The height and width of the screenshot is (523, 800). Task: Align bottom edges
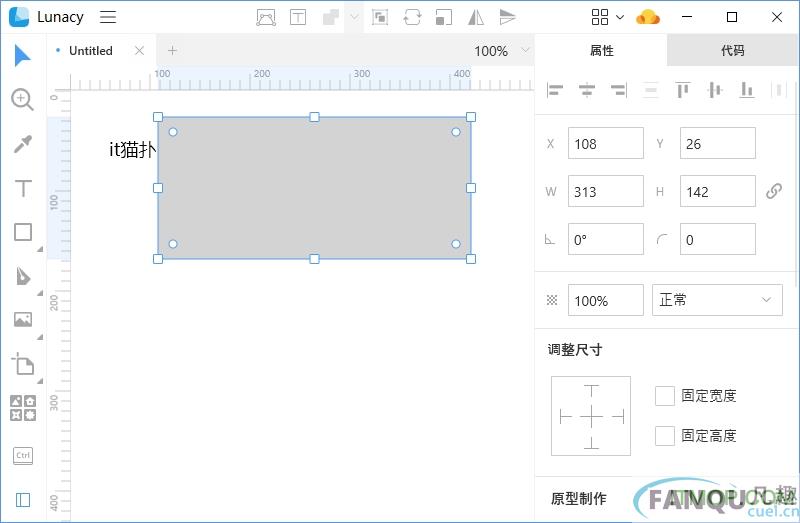pos(747,90)
